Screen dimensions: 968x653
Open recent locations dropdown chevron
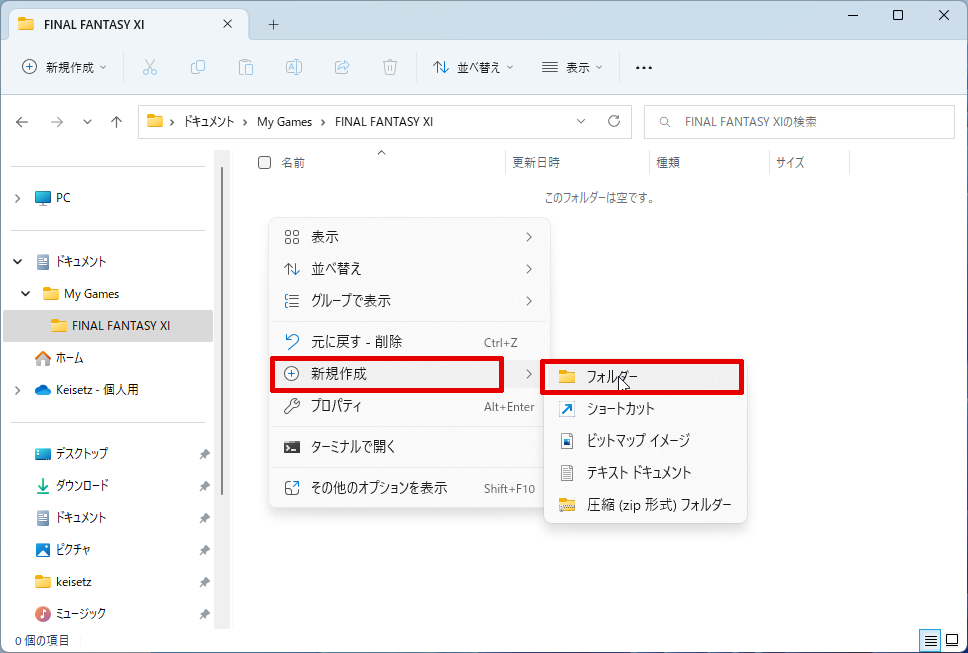click(87, 122)
